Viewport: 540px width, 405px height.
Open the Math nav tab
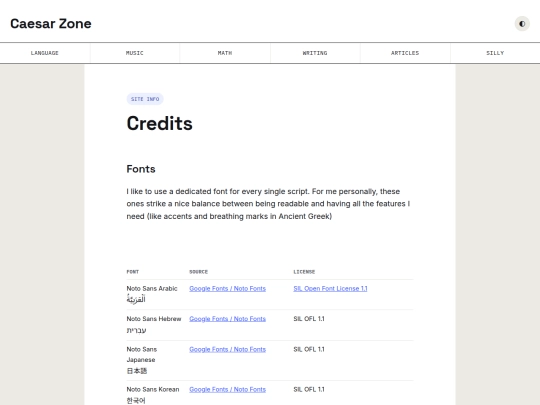pyautogui.click(x=225, y=53)
